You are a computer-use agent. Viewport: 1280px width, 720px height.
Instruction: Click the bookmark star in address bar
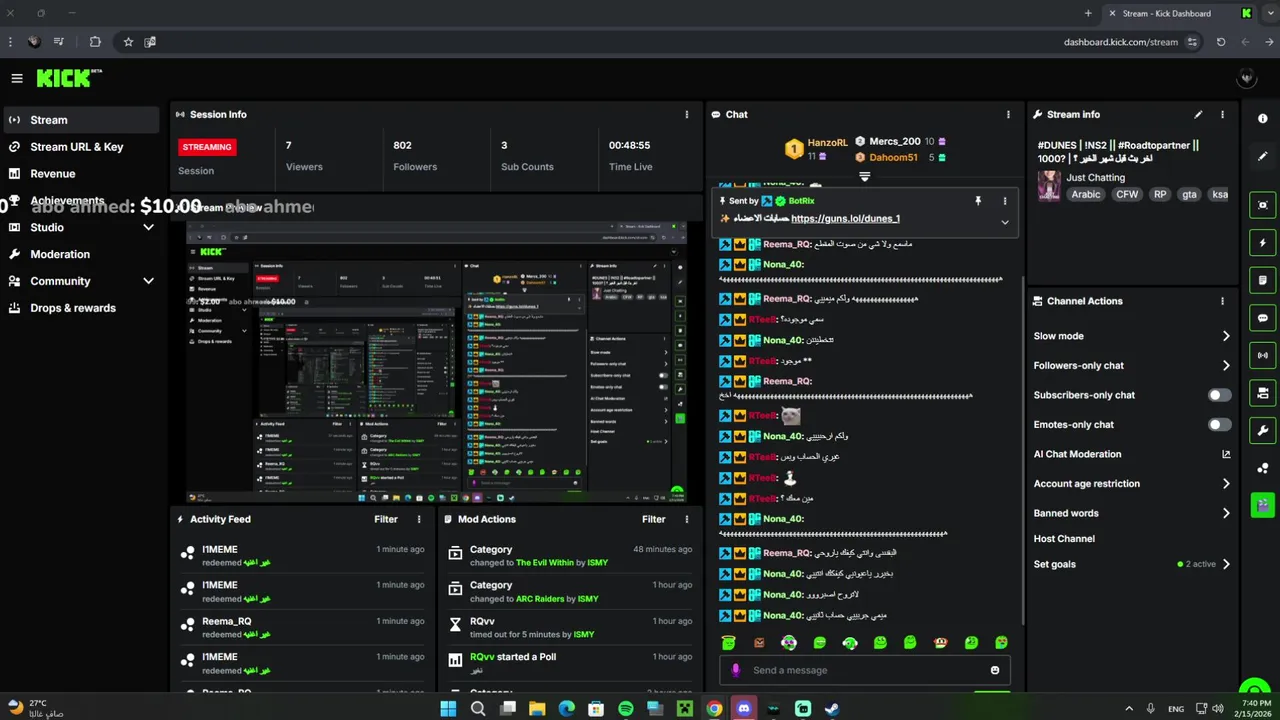(128, 42)
